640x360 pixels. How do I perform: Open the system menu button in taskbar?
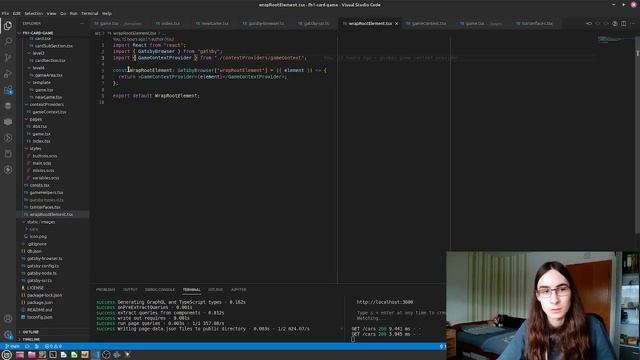coord(7,355)
